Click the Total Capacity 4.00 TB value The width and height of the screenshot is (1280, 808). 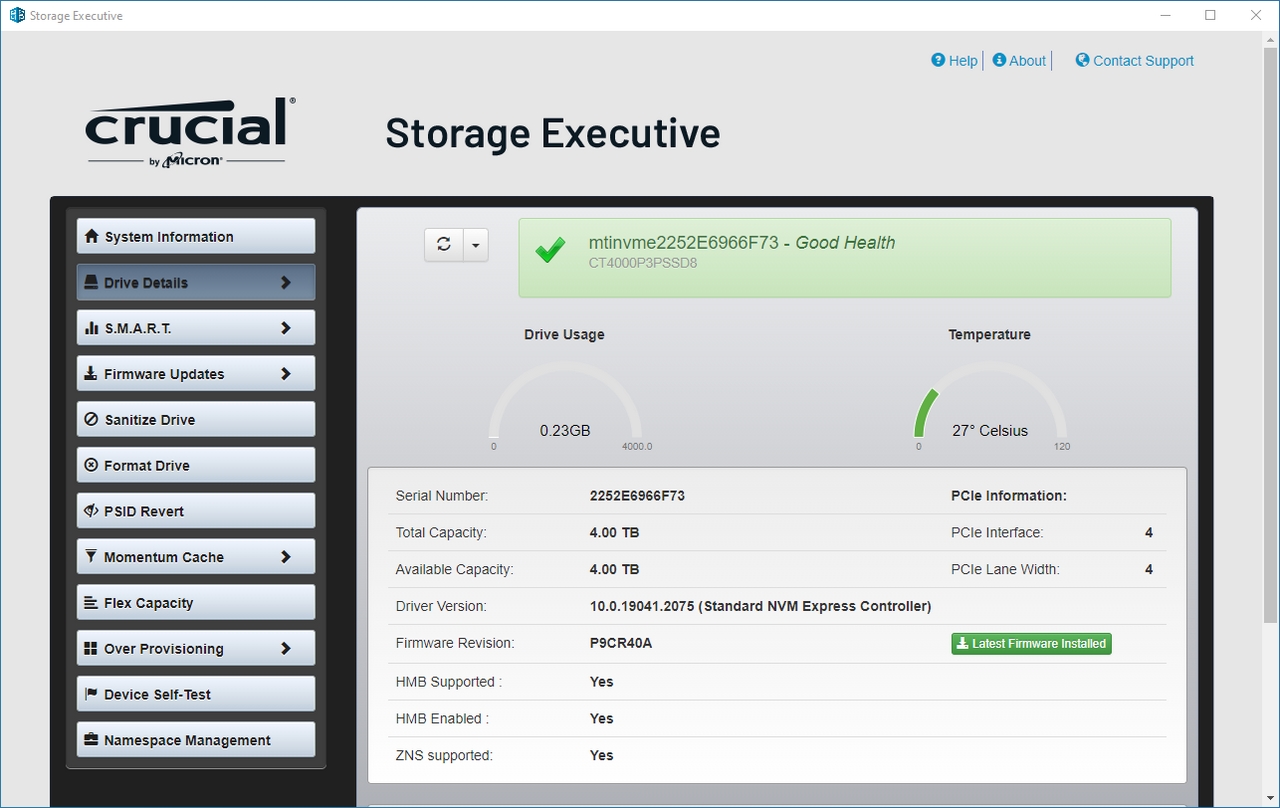click(614, 533)
